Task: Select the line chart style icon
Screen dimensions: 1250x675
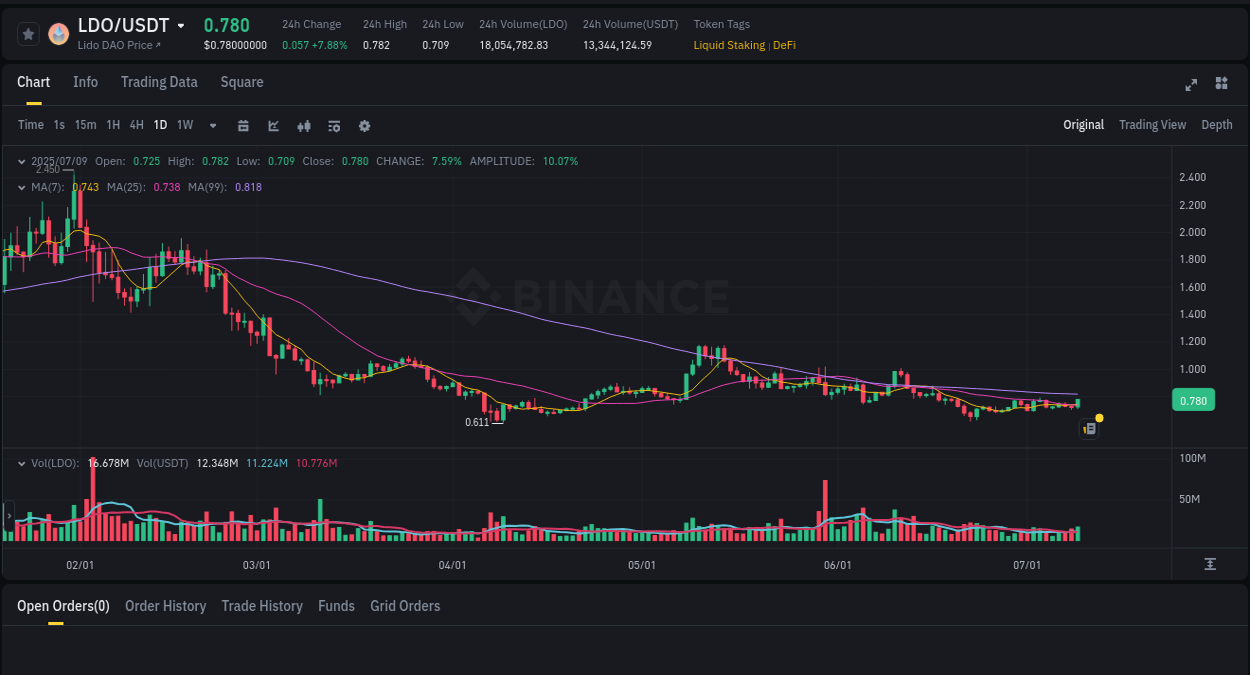Action: [x=273, y=125]
